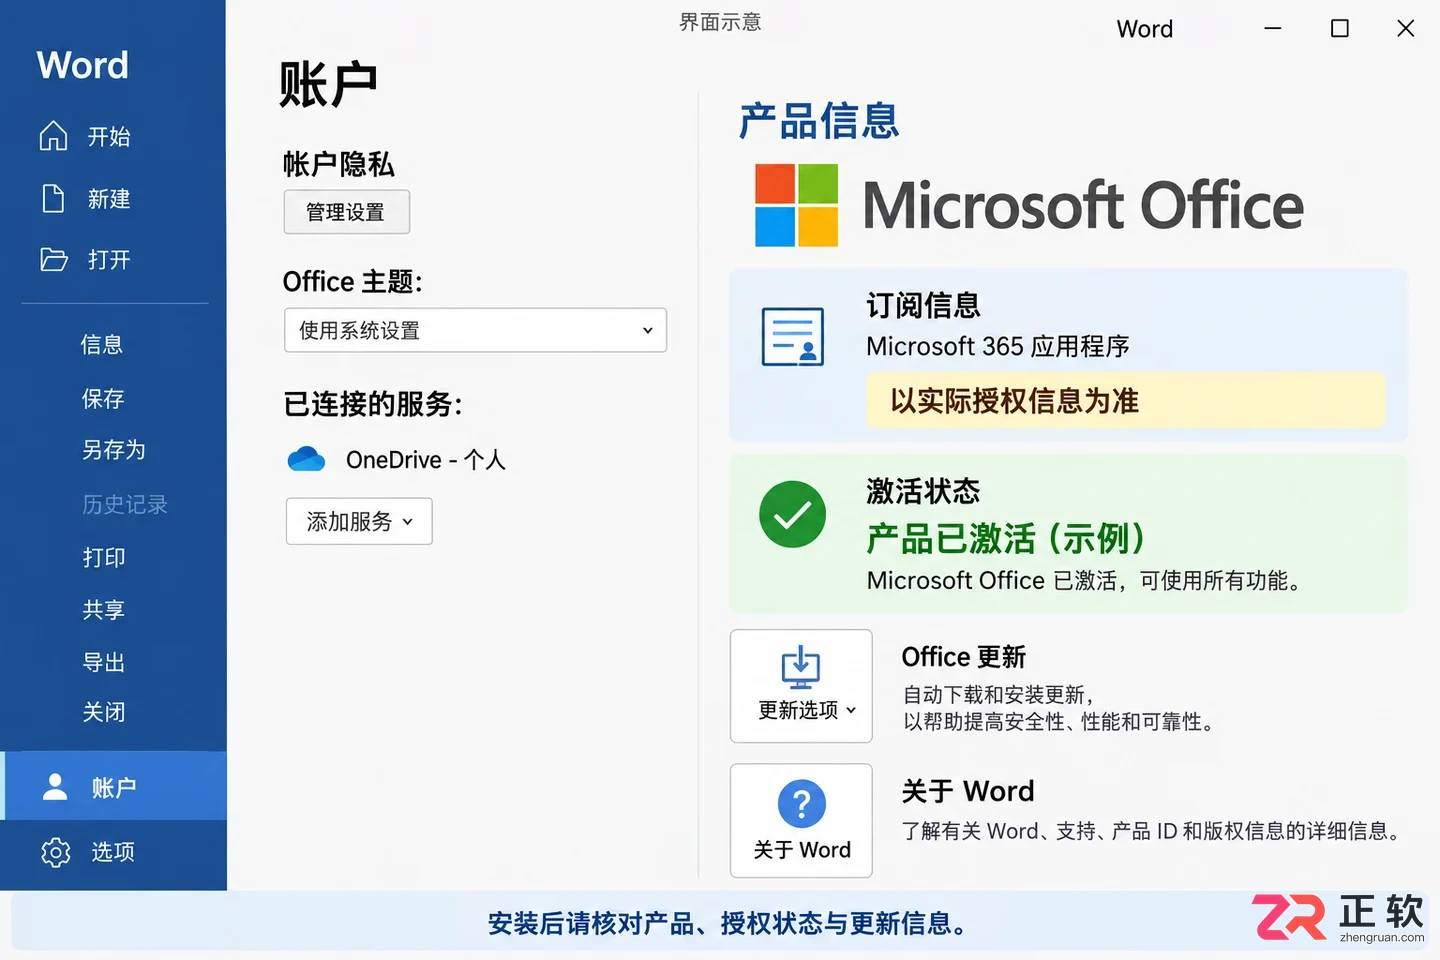Select 新建 in the sidebar
This screenshot has height=960, width=1440.
click(108, 199)
